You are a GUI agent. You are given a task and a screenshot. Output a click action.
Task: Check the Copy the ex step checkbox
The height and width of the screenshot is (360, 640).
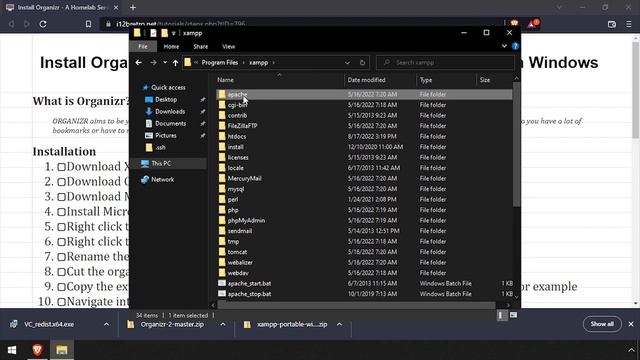[61, 287]
